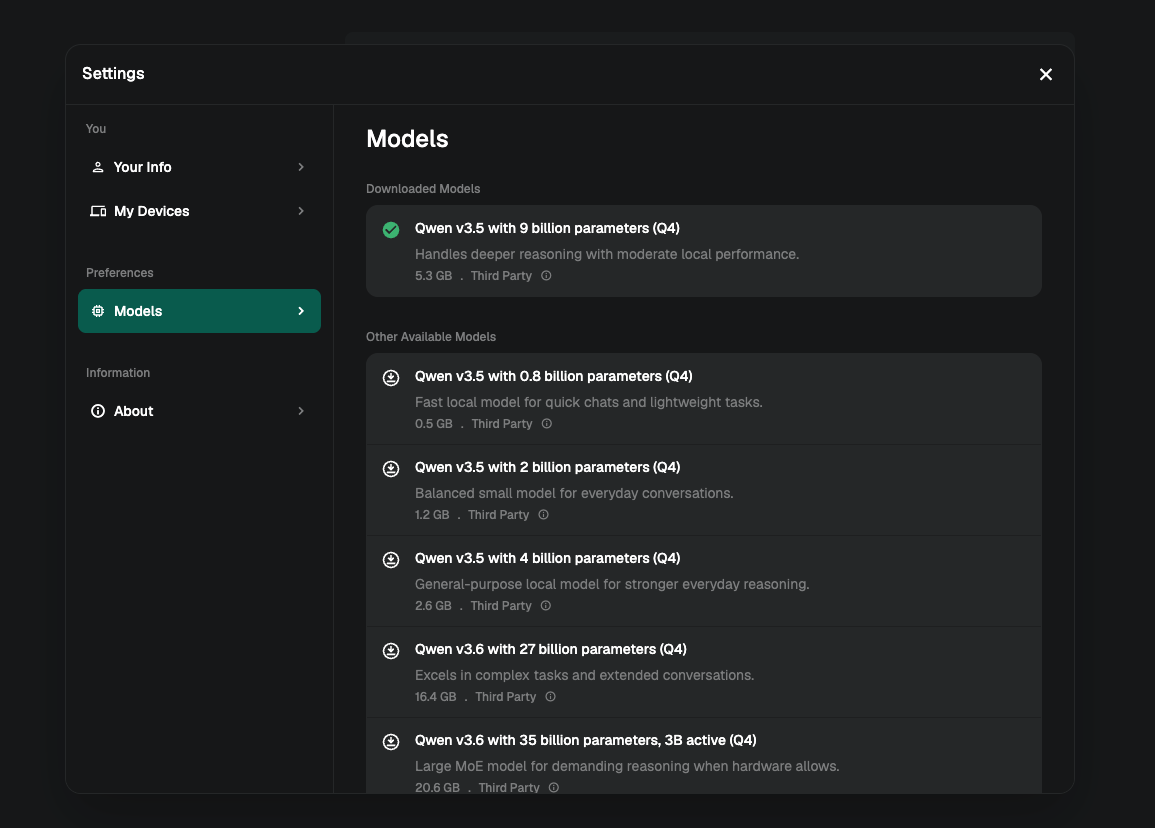This screenshot has width=1155, height=828.
Task: Click the Models row chevron
Action: tap(301, 311)
